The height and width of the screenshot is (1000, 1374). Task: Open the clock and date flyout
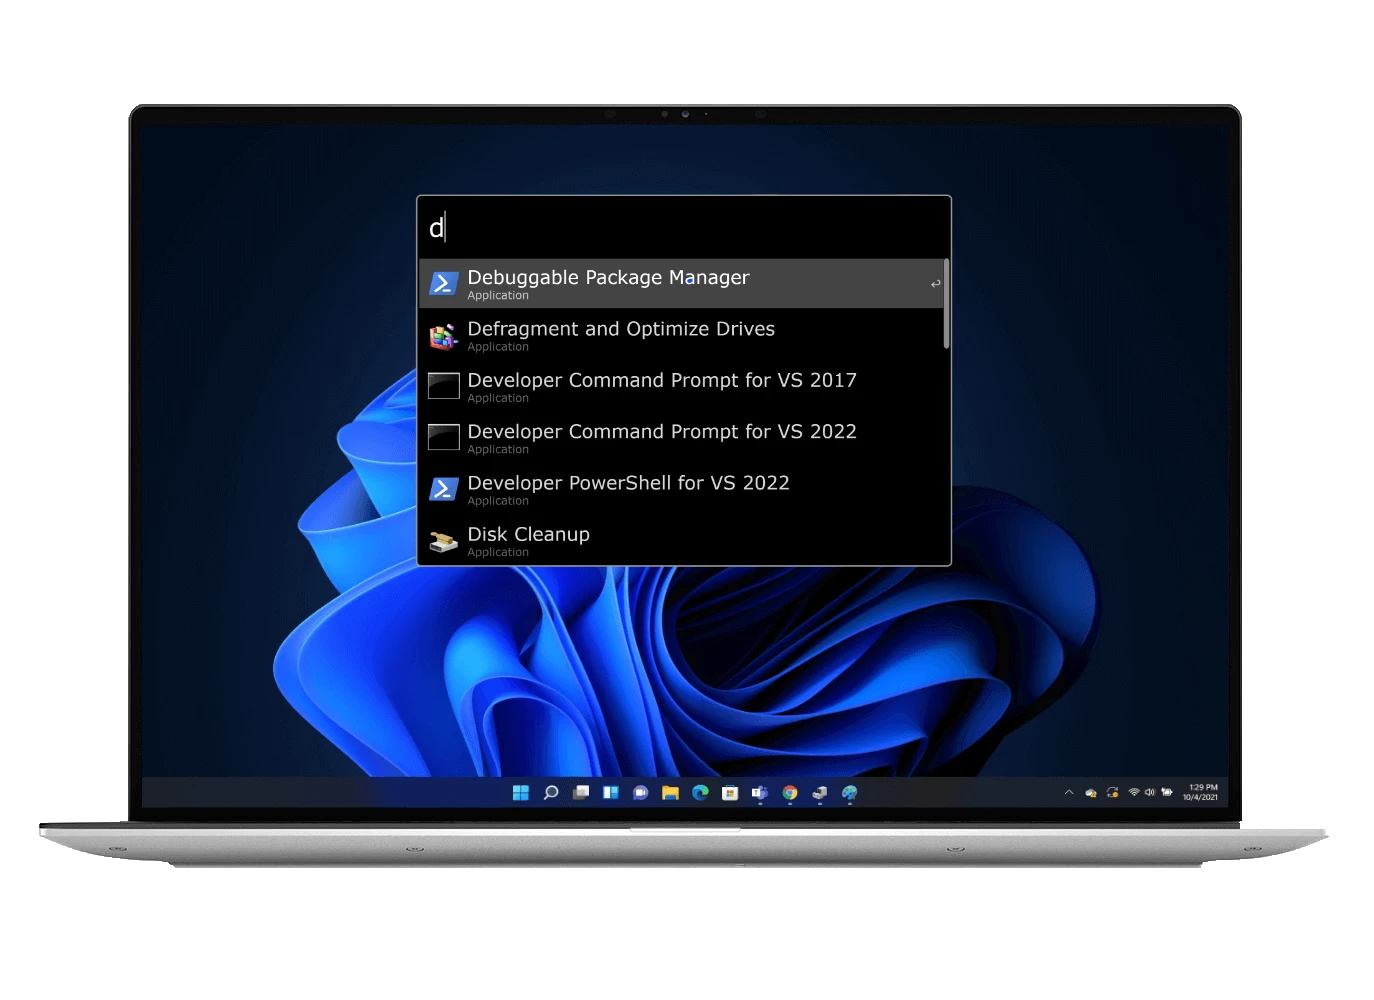coord(1200,792)
